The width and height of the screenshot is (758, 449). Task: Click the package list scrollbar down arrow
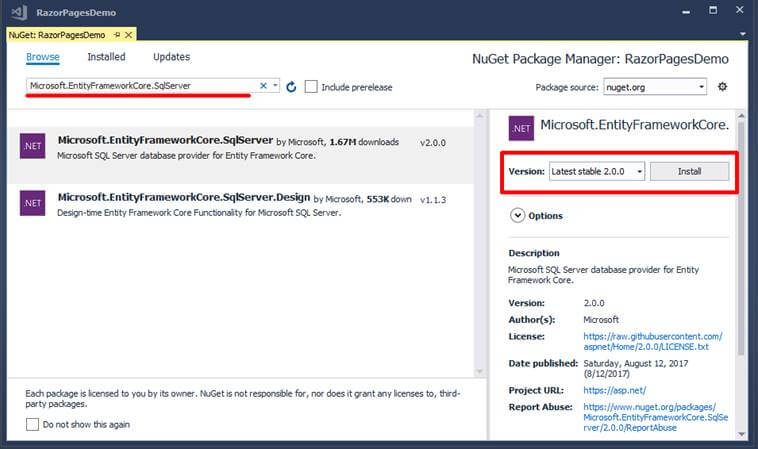pyautogui.click(x=480, y=371)
